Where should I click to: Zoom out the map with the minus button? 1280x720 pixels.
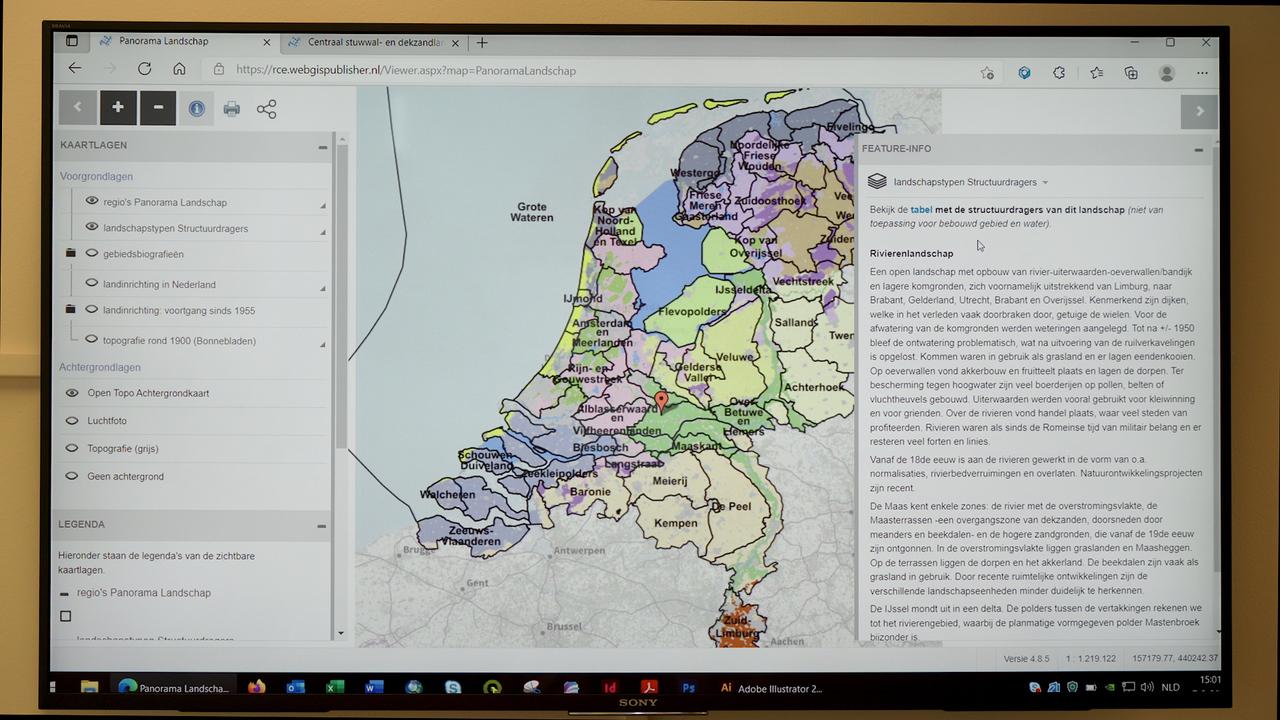tap(158, 108)
